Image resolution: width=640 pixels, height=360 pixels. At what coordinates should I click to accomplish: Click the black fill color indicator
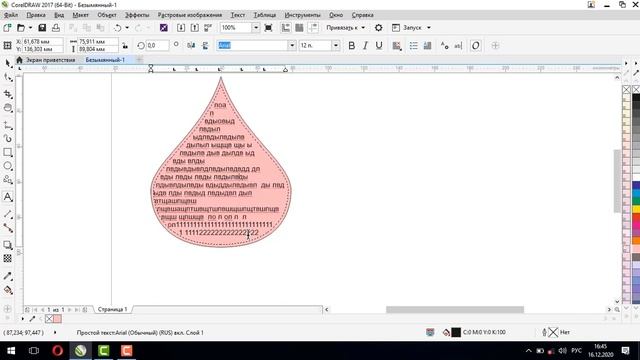456,332
